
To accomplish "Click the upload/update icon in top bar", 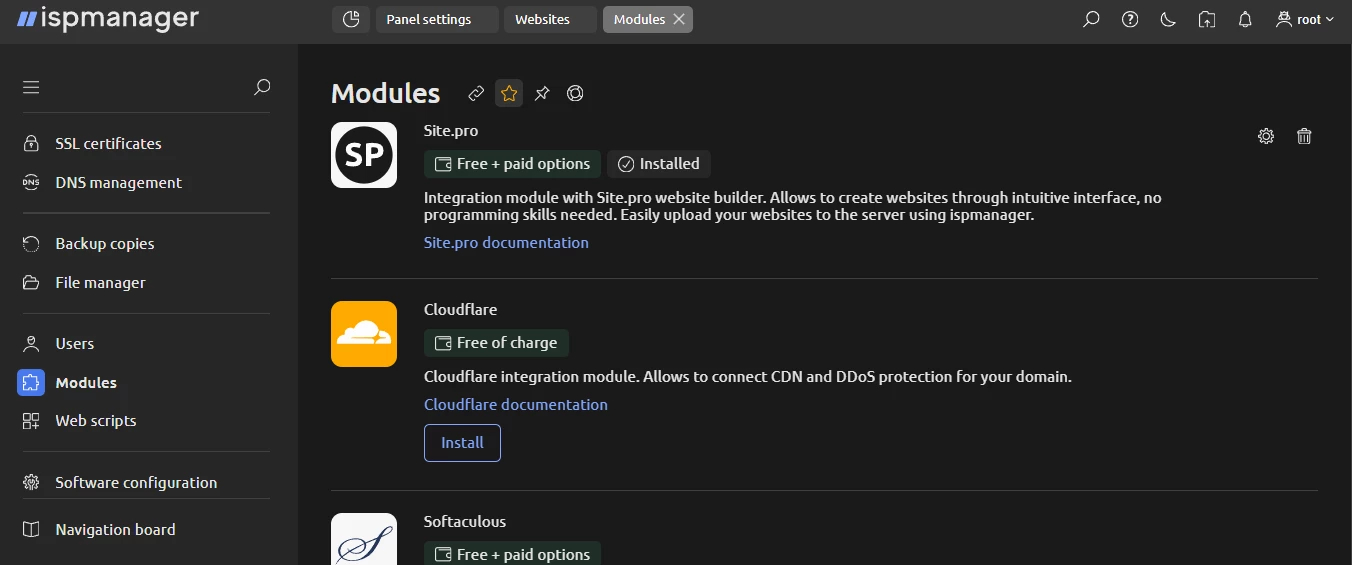I will pos(1207,19).
